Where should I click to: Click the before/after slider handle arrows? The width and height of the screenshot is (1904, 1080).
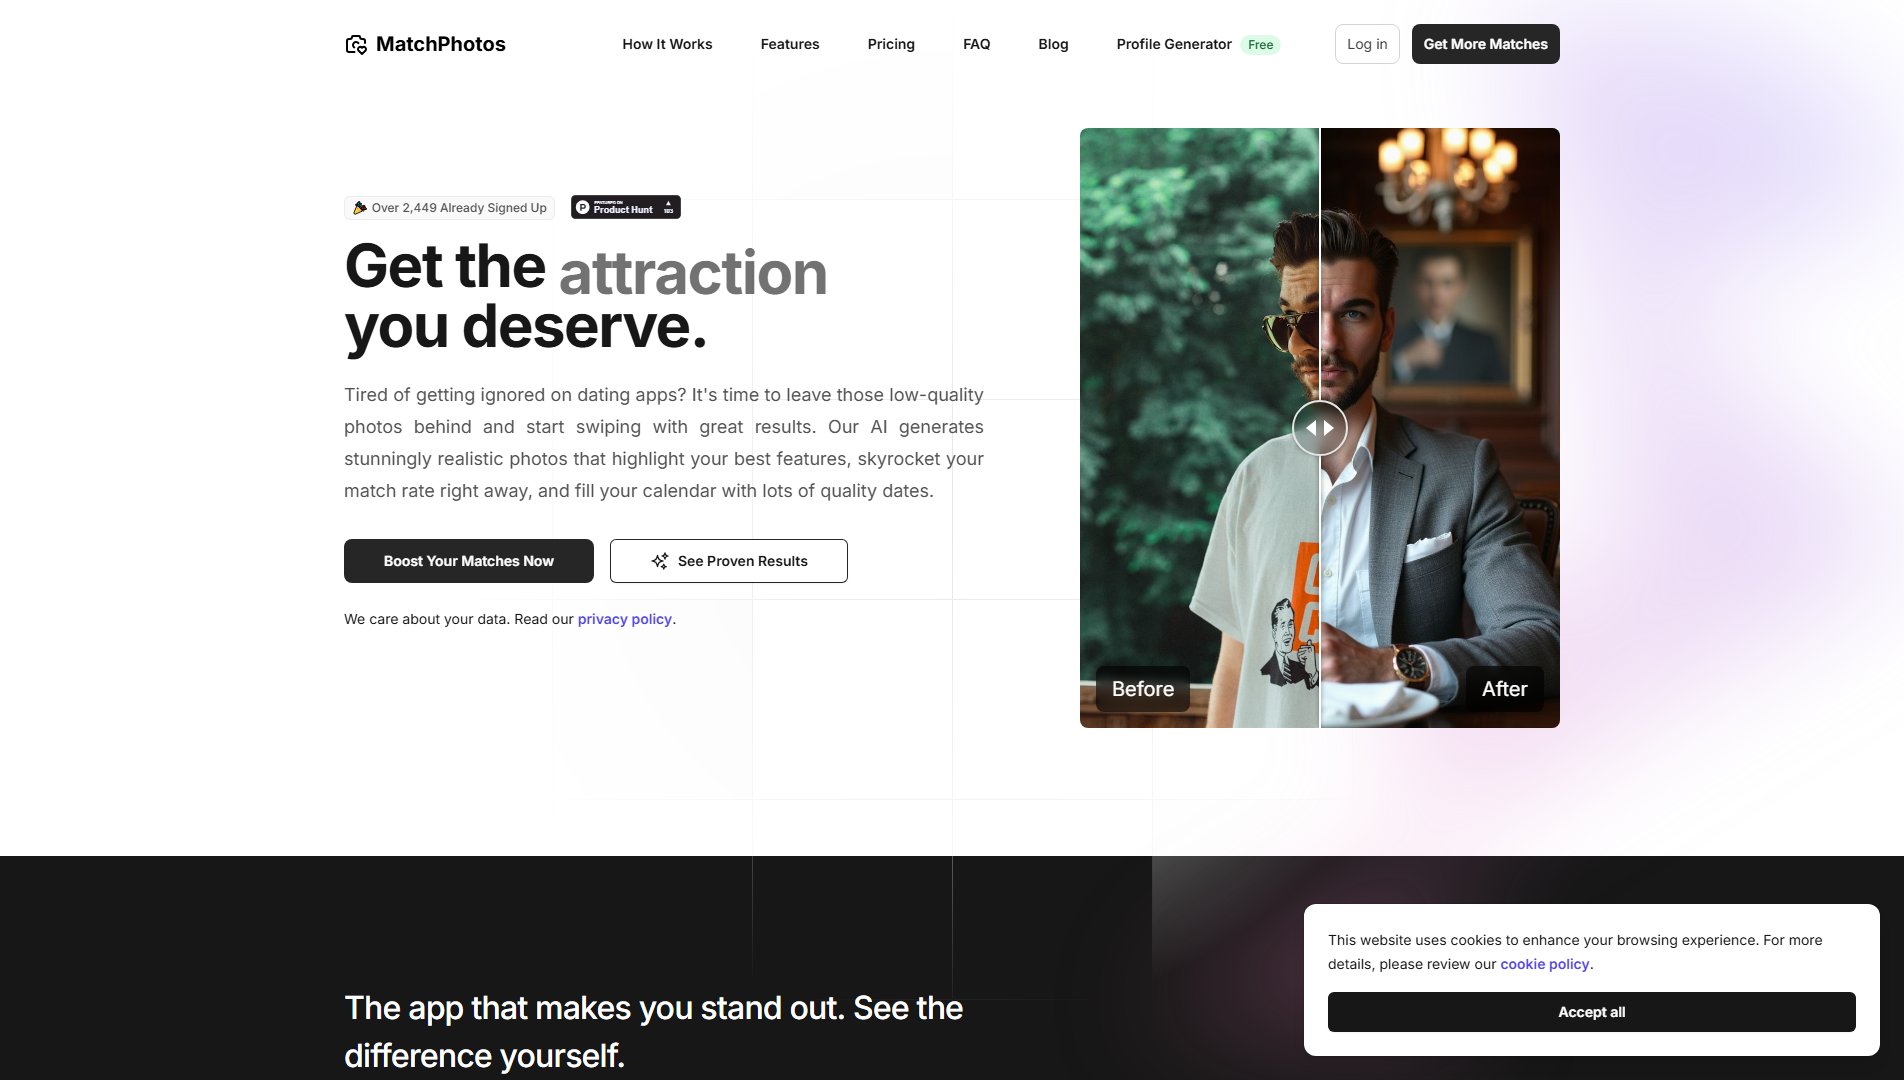pyautogui.click(x=1320, y=428)
